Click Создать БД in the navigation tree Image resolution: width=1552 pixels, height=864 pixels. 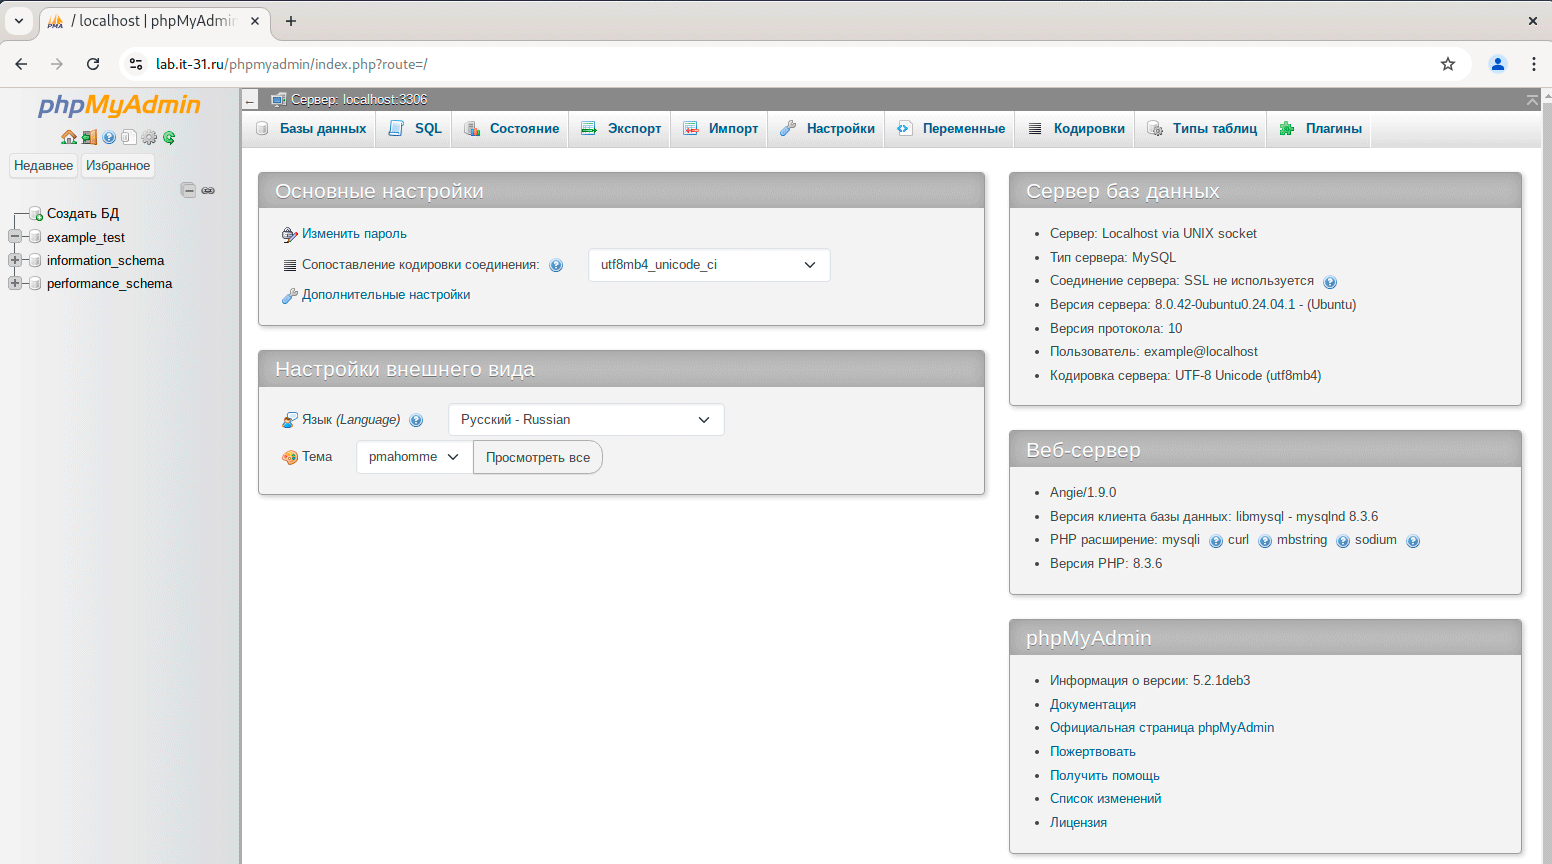click(x=83, y=214)
